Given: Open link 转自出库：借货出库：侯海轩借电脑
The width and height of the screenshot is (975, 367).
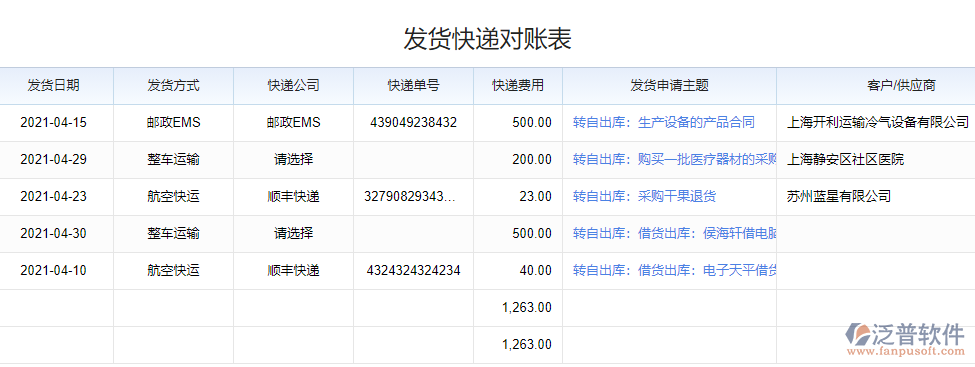Looking at the screenshot, I should point(675,234).
